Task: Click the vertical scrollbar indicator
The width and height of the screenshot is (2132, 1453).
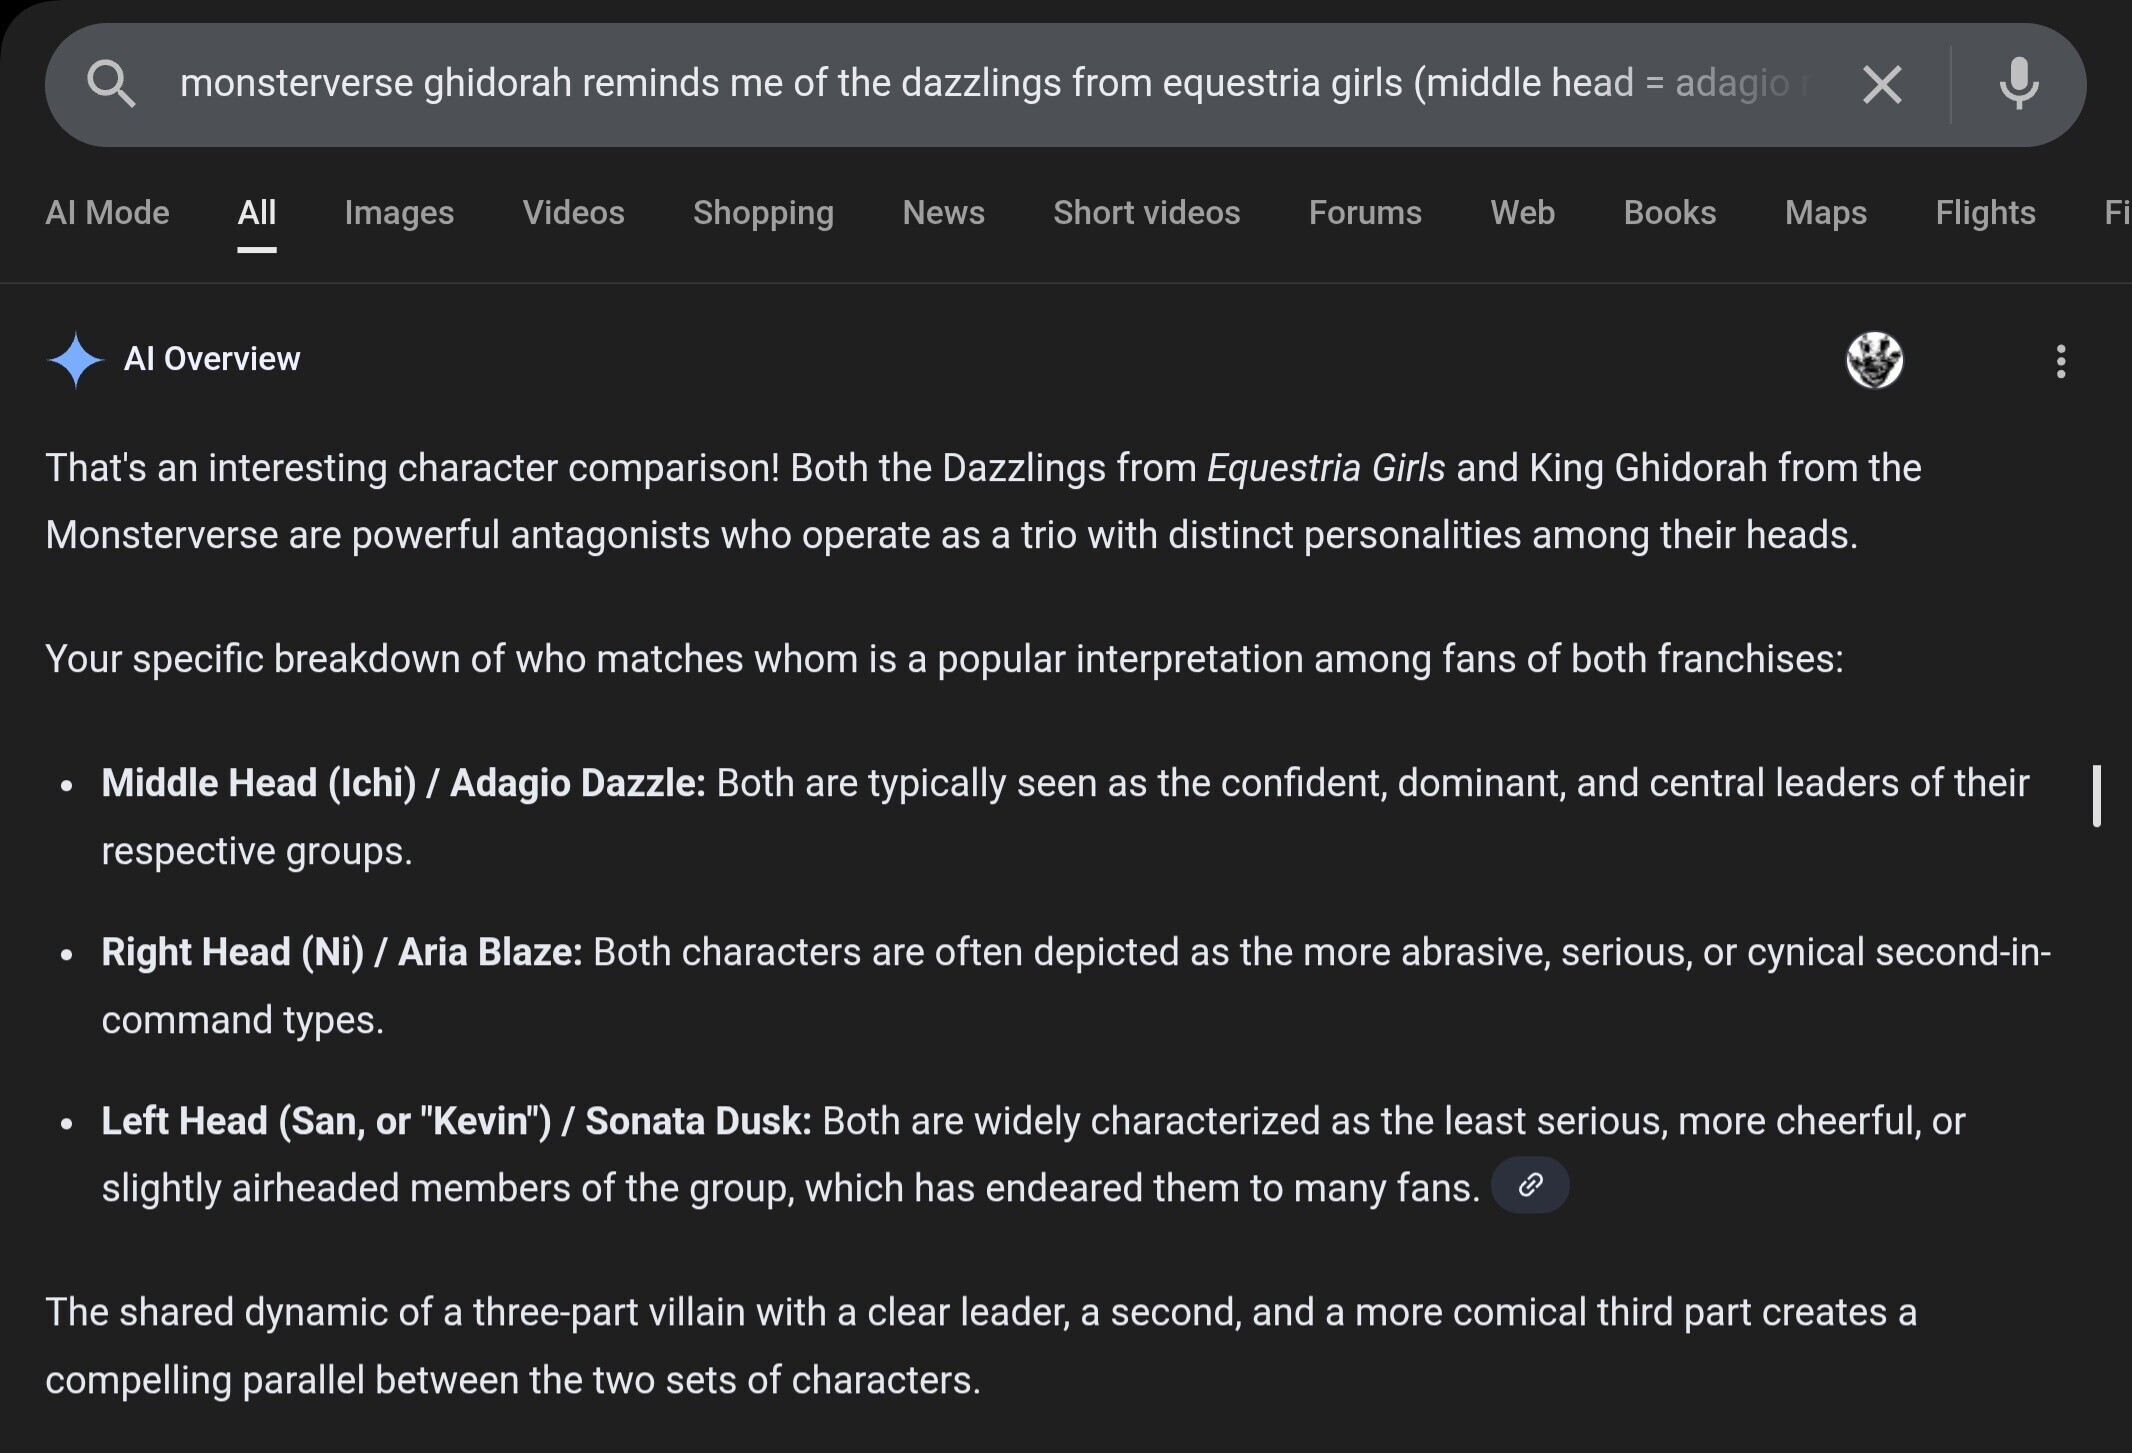Action: pyautogui.click(x=2096, y=796)
